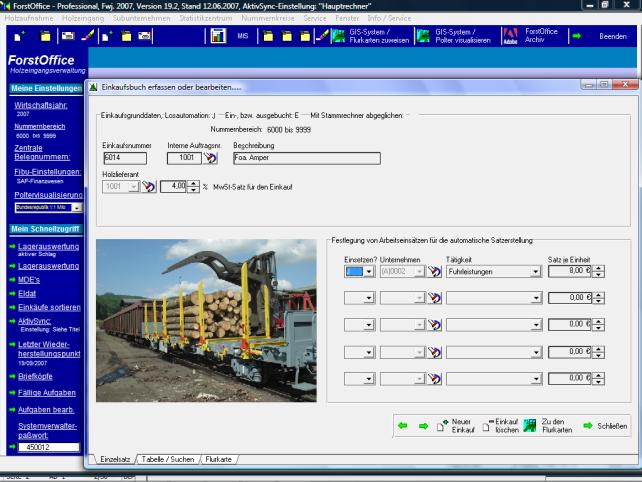Screen dimensions: 642x482
Task: Click the lookup icon beside Interne Auftragsnr. field
Action: click(210, 158)
